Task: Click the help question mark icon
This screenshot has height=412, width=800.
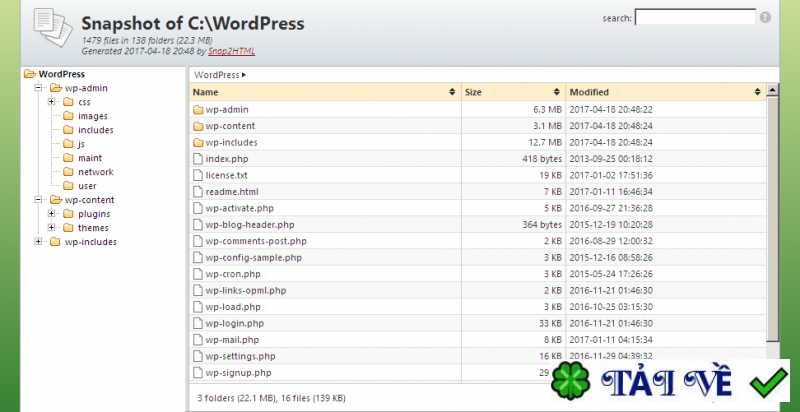Action: tap(765, 17)
